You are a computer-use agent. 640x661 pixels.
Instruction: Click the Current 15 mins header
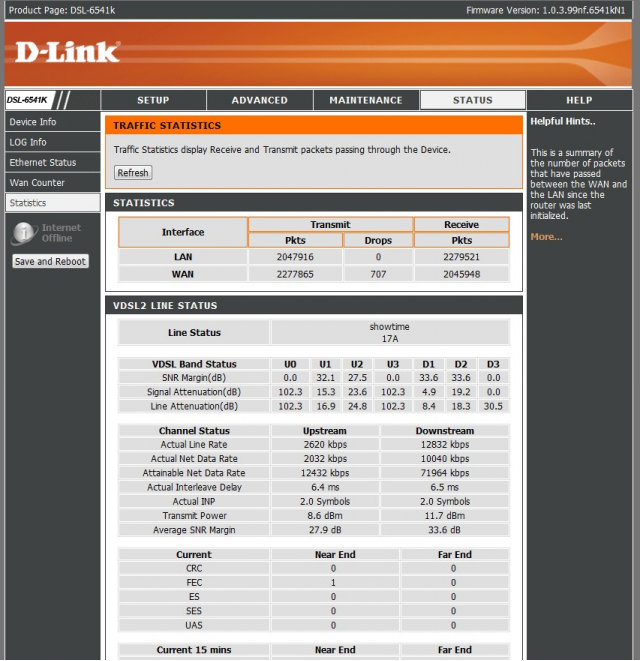(194, 650)
